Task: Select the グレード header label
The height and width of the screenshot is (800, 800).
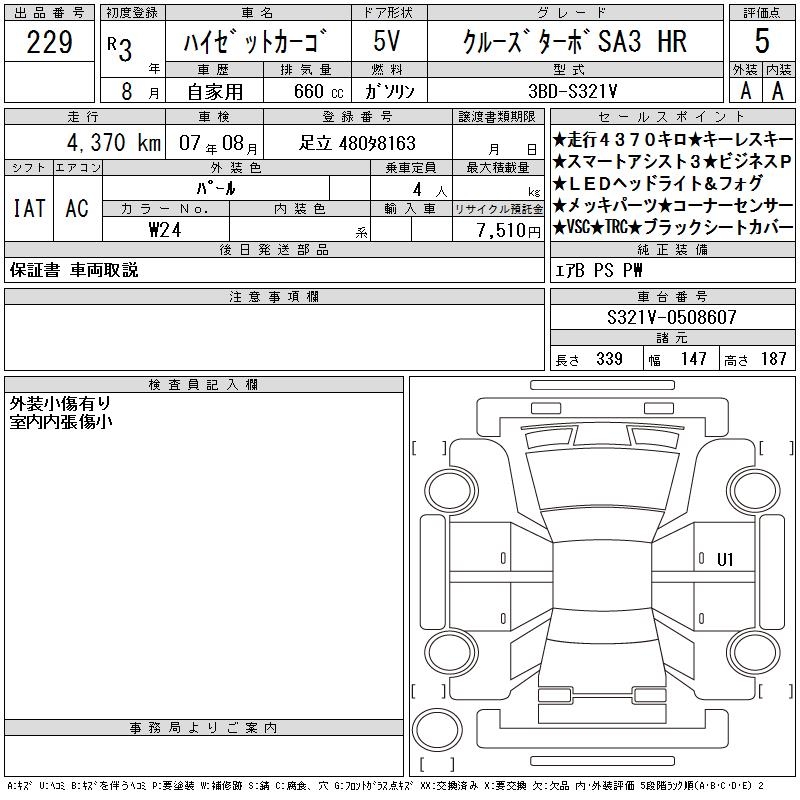Action: [575, 13]
